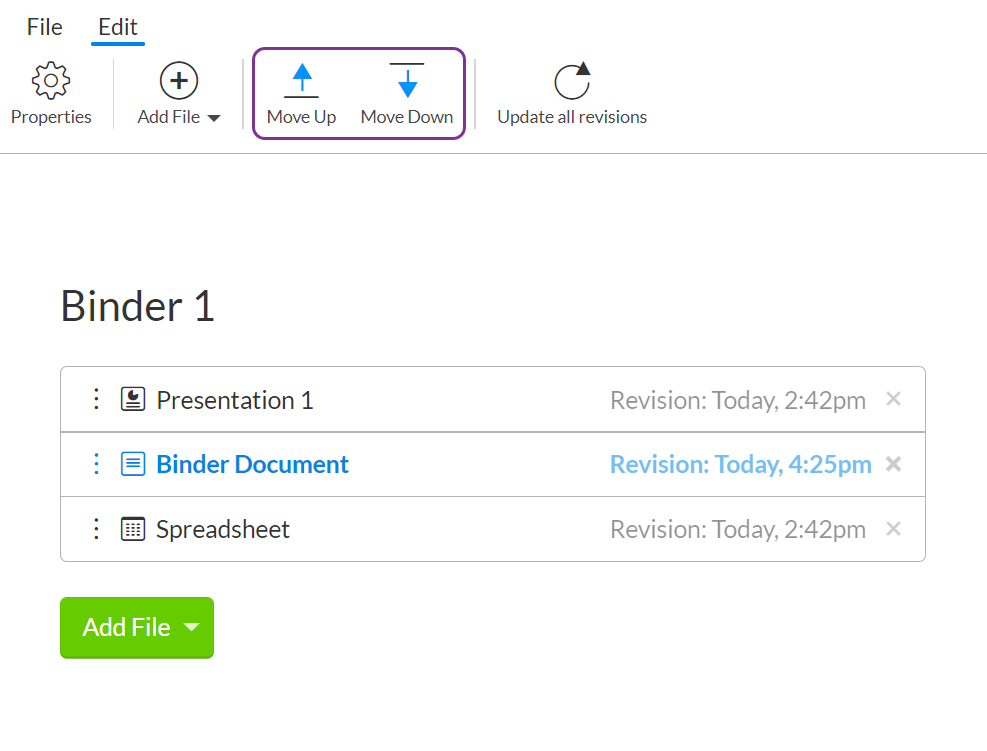Switch to the Edit tab
987x751 pixels.
117,27
